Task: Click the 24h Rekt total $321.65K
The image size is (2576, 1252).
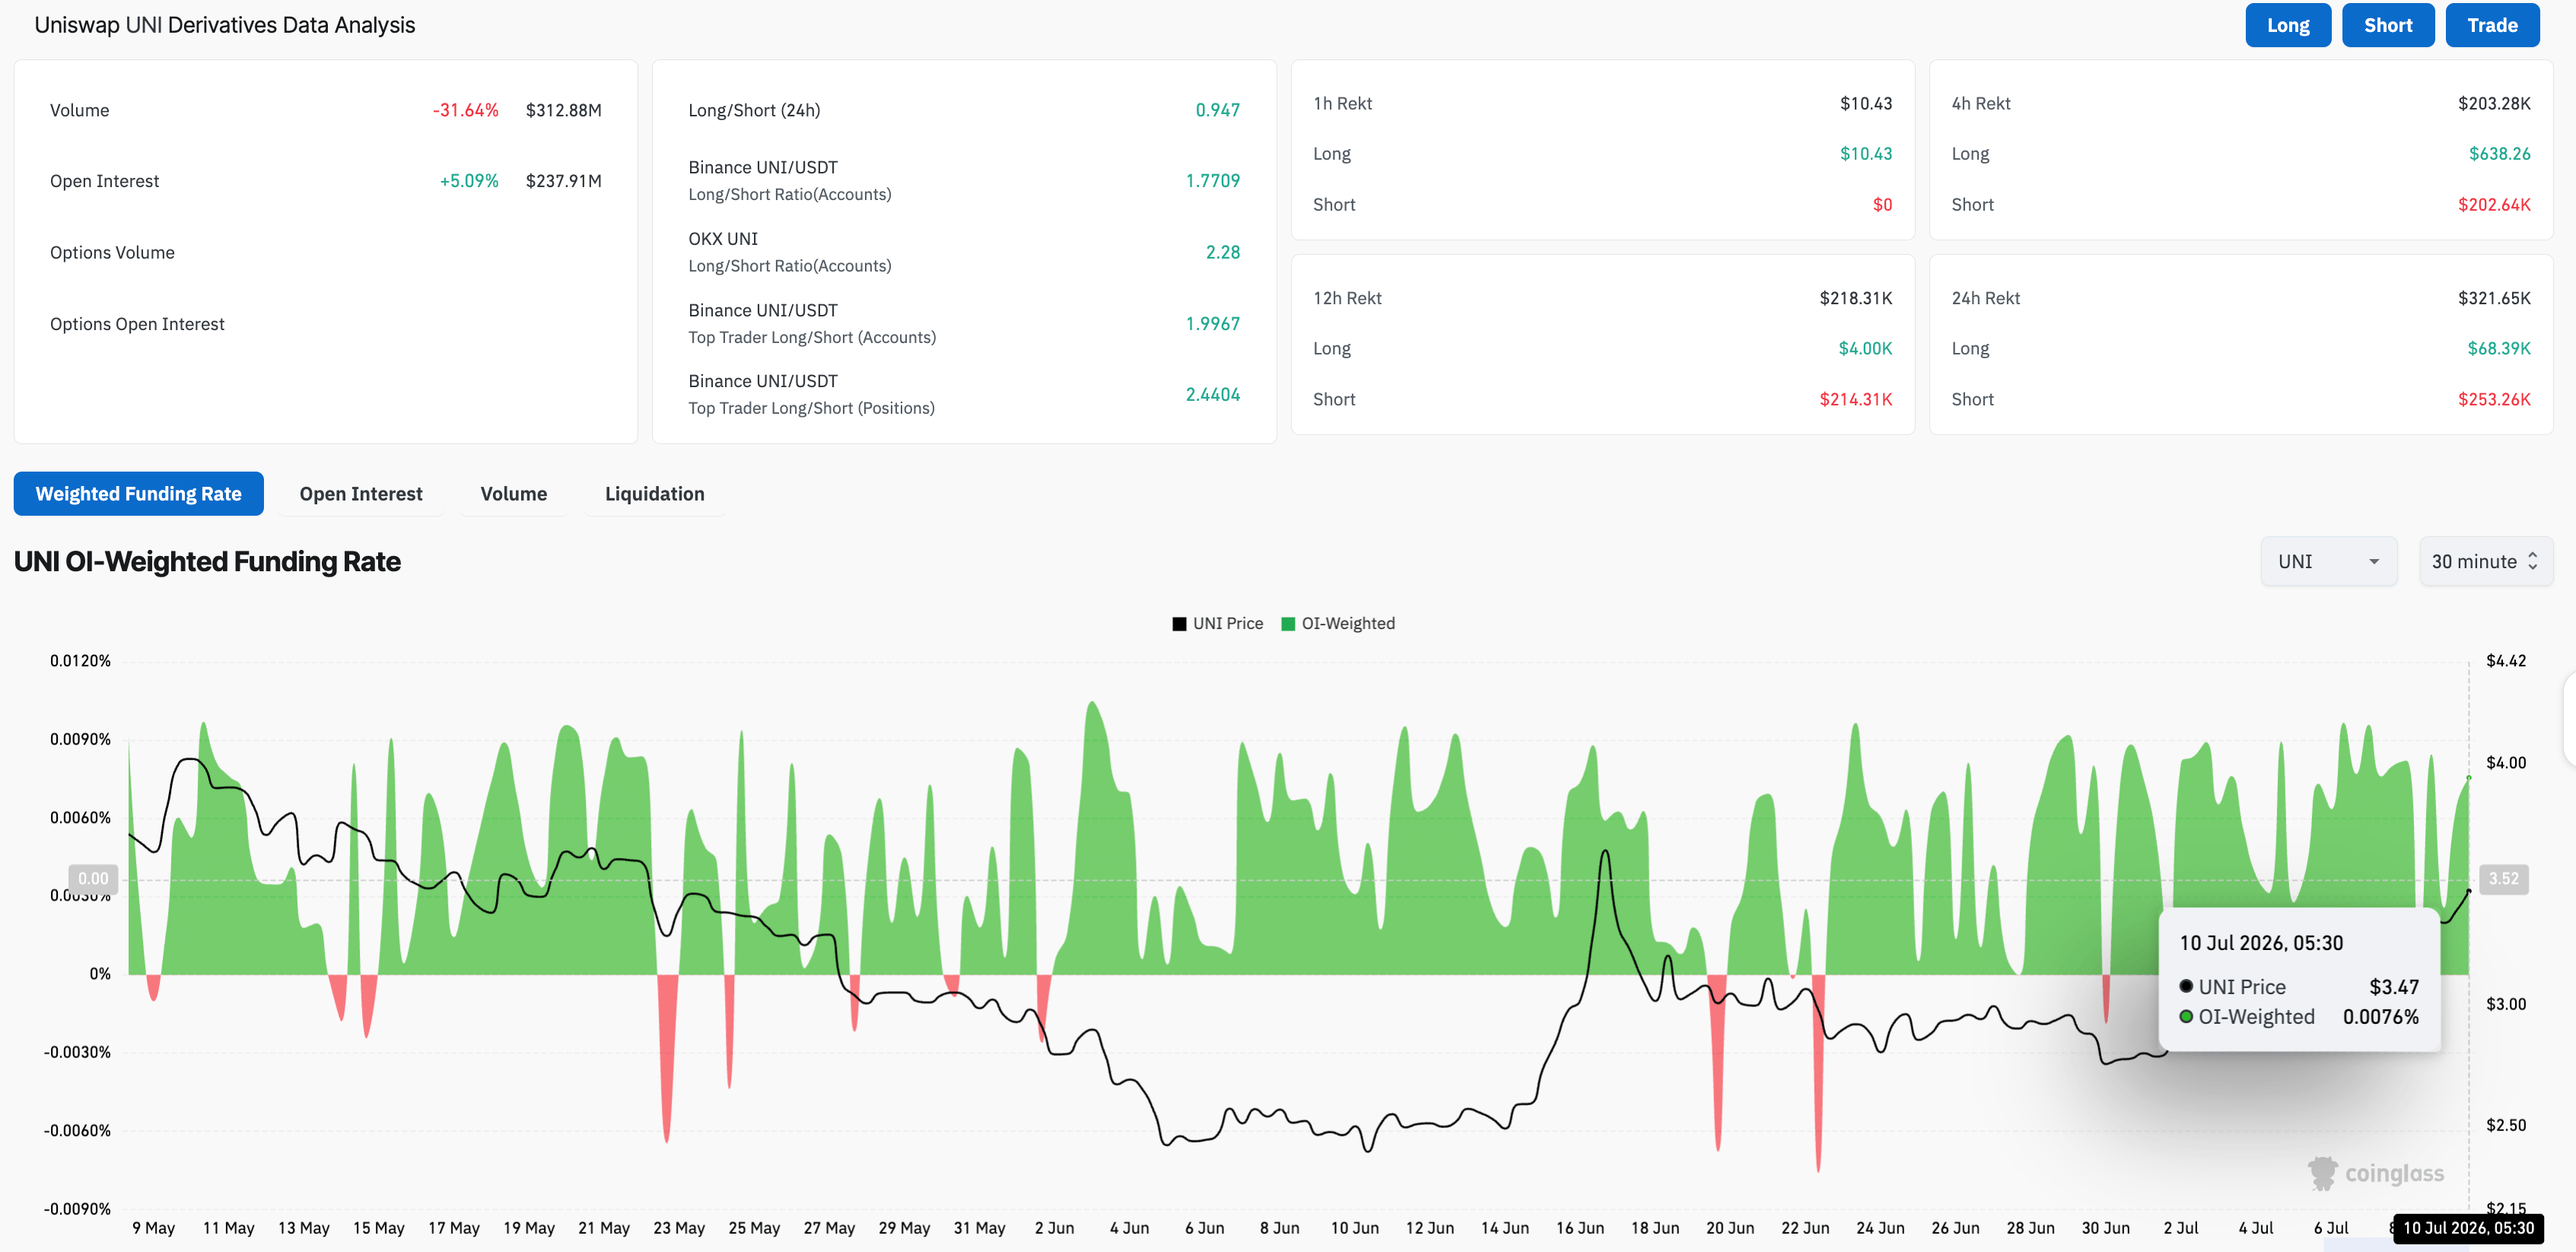Action: pyautogui.click(x=2494, y=298)
